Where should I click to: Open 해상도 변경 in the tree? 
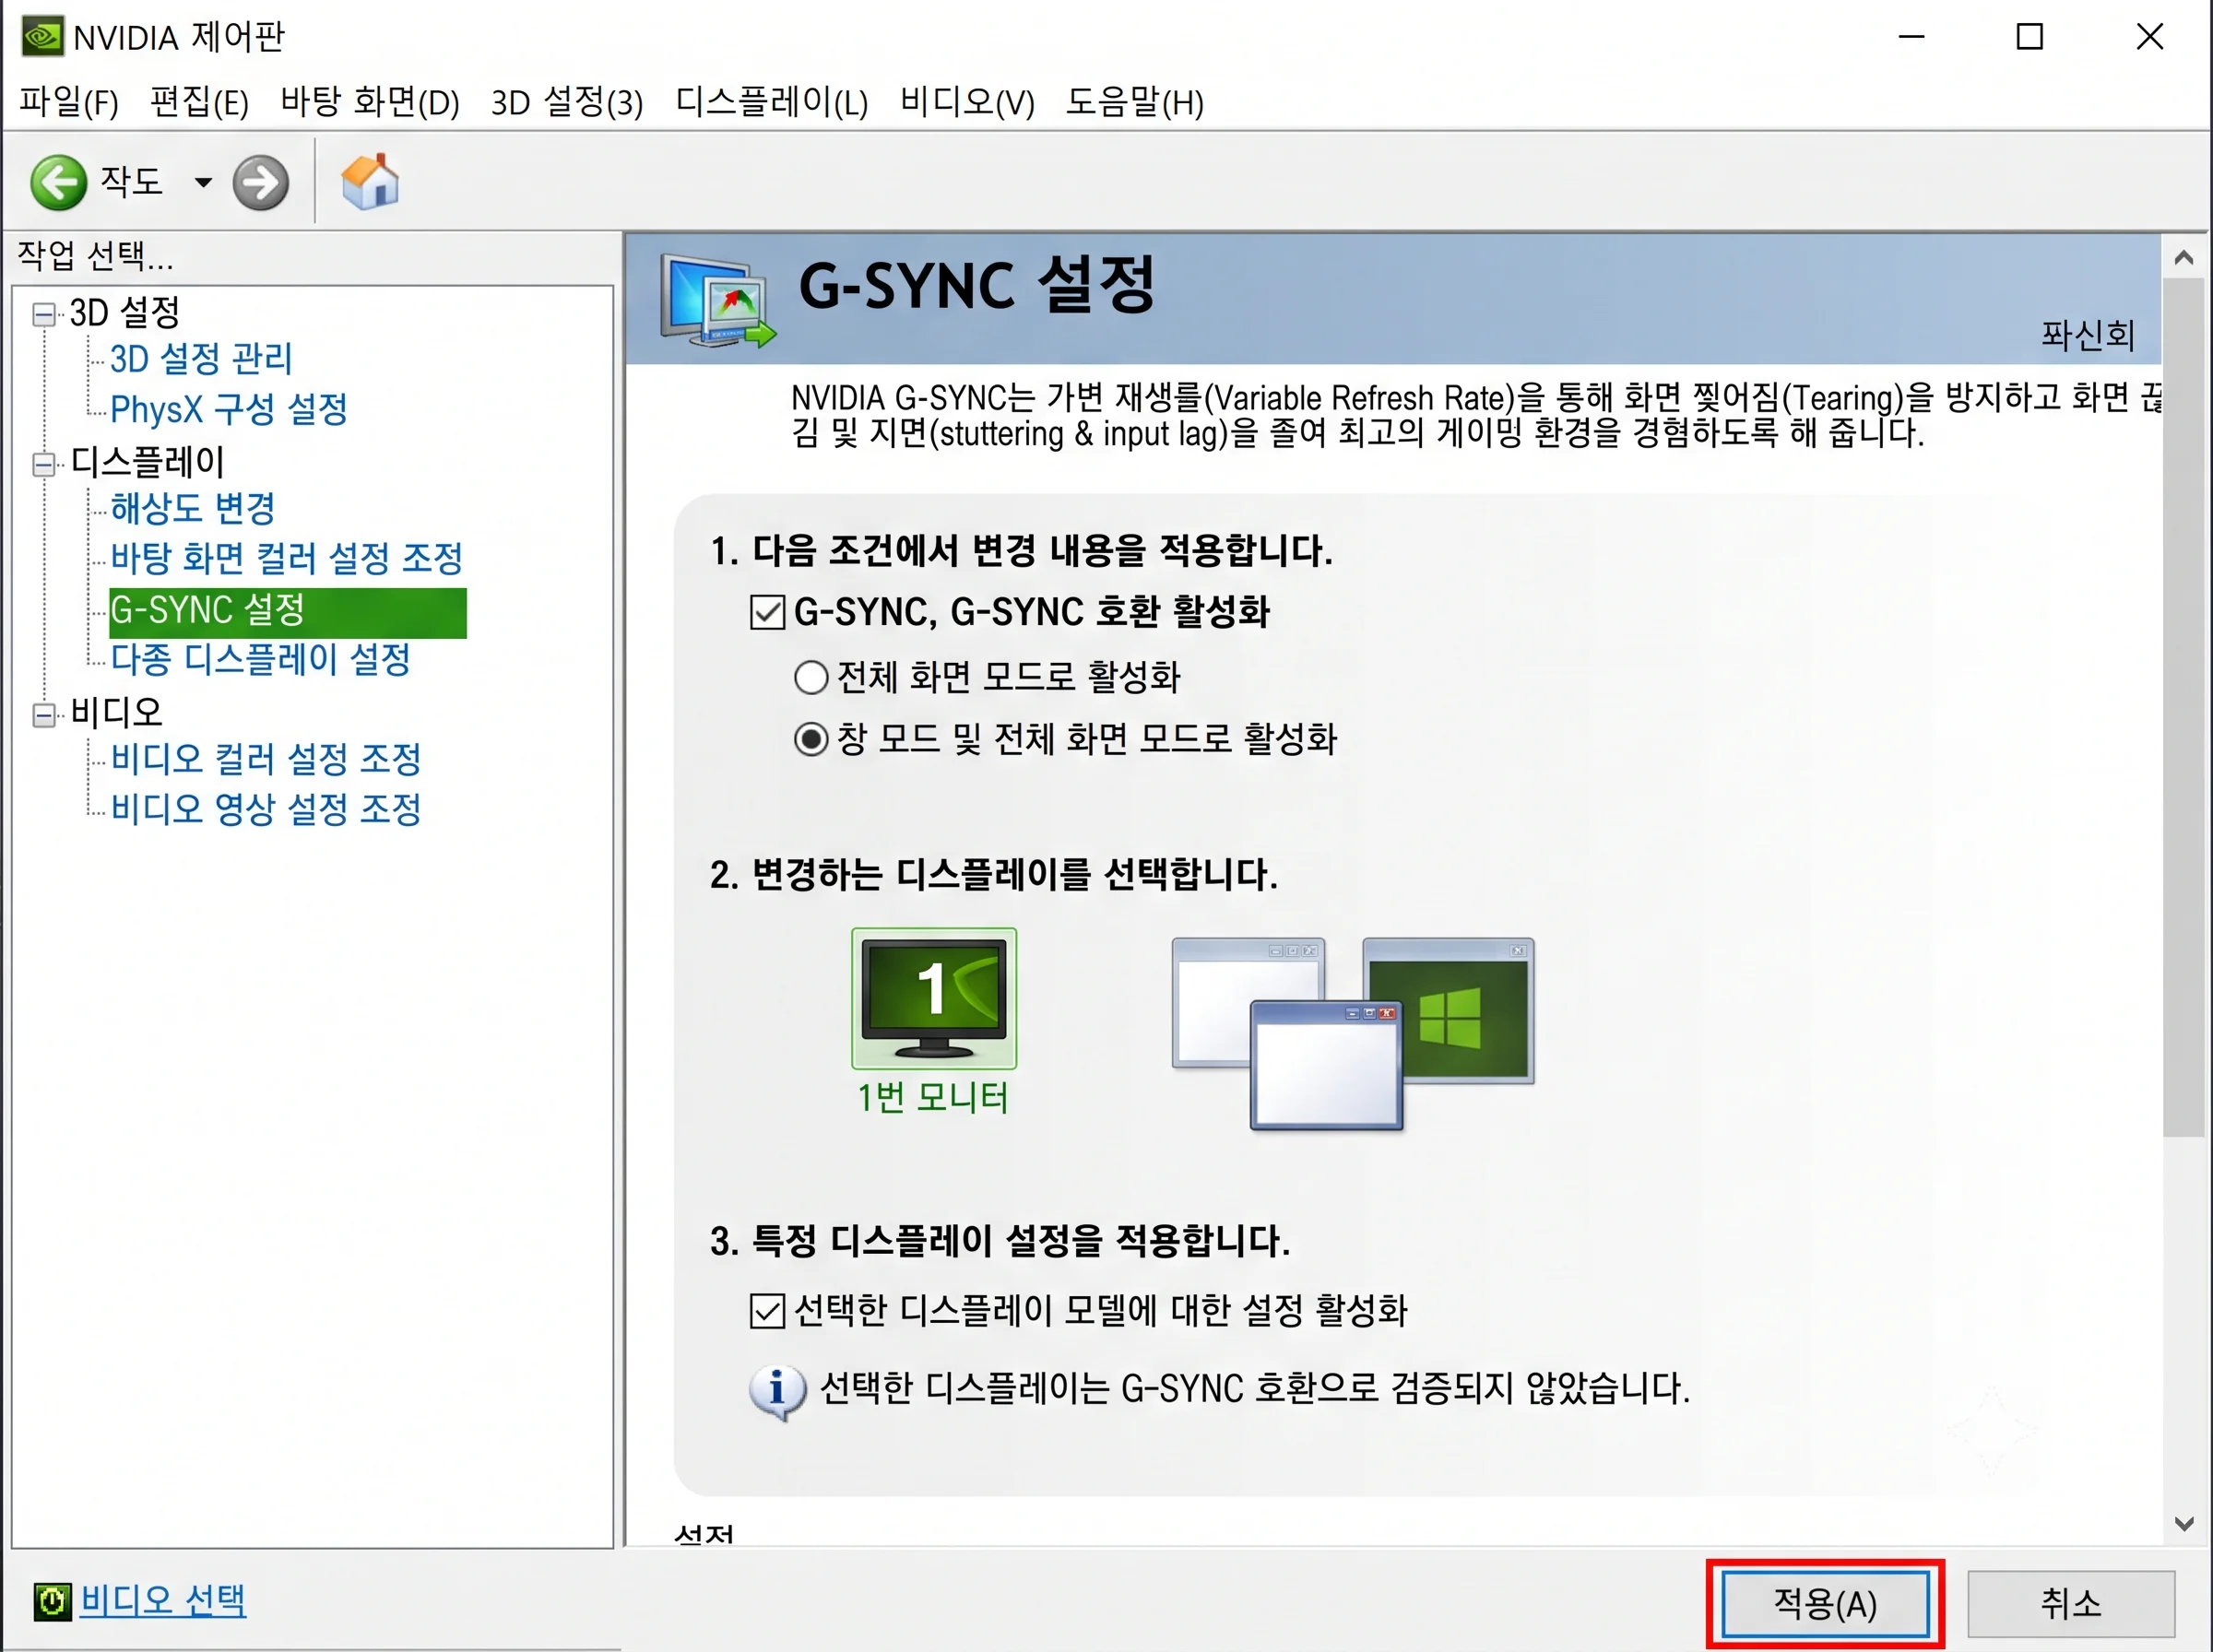click(x=193, y=508)
